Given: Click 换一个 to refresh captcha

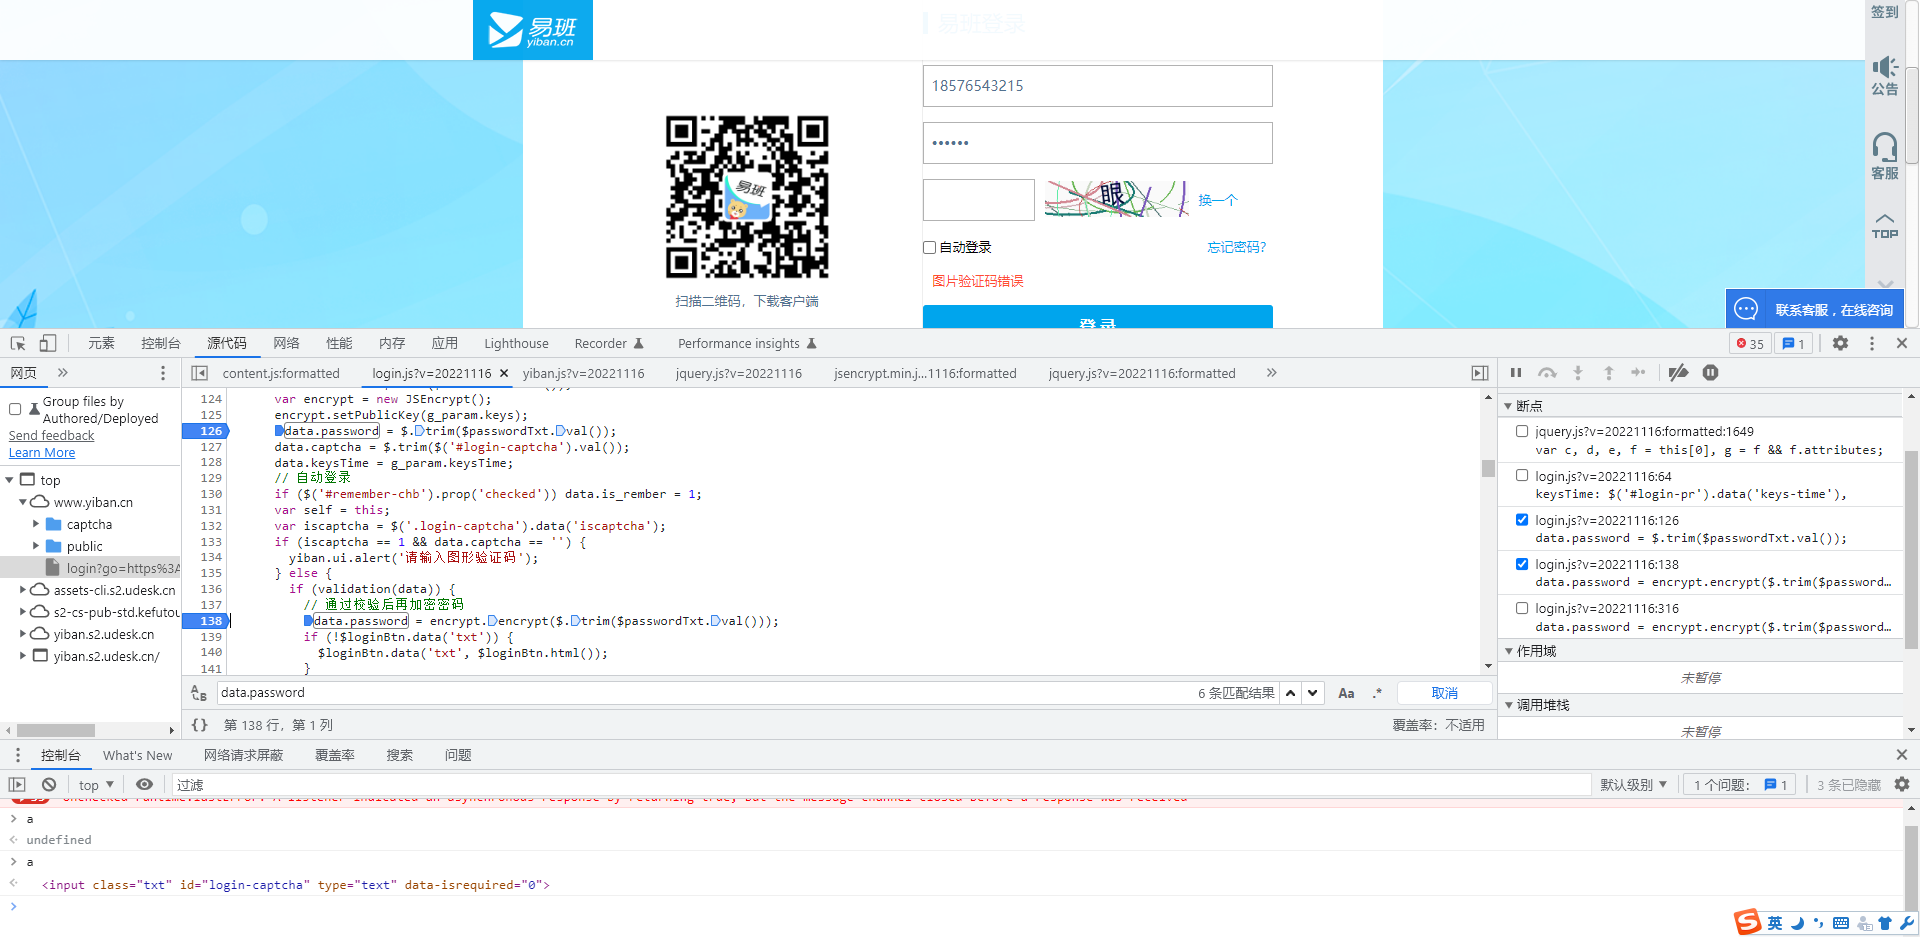Looking at the screenshot, I should 1217,200.
